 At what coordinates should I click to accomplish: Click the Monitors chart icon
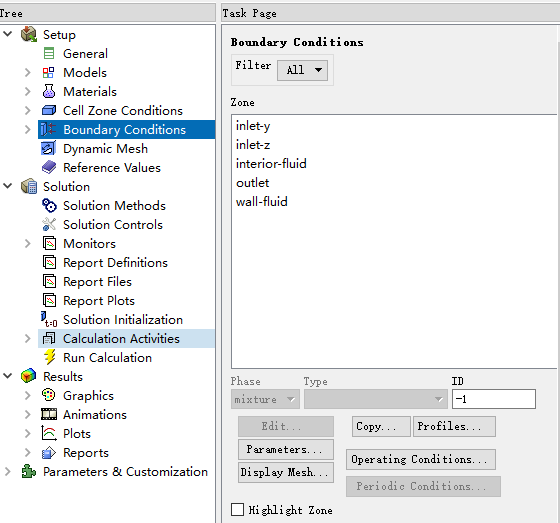(49, 243)
